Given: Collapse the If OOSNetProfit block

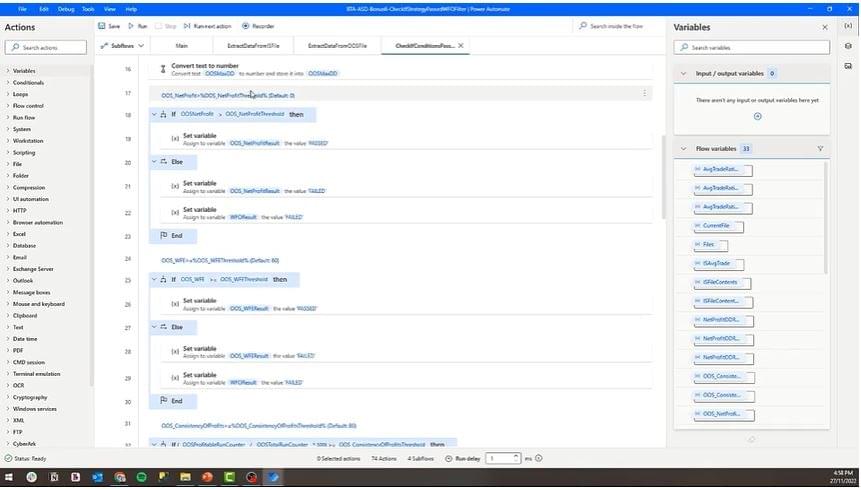Looking at the screenshot, I should (154, 115).
